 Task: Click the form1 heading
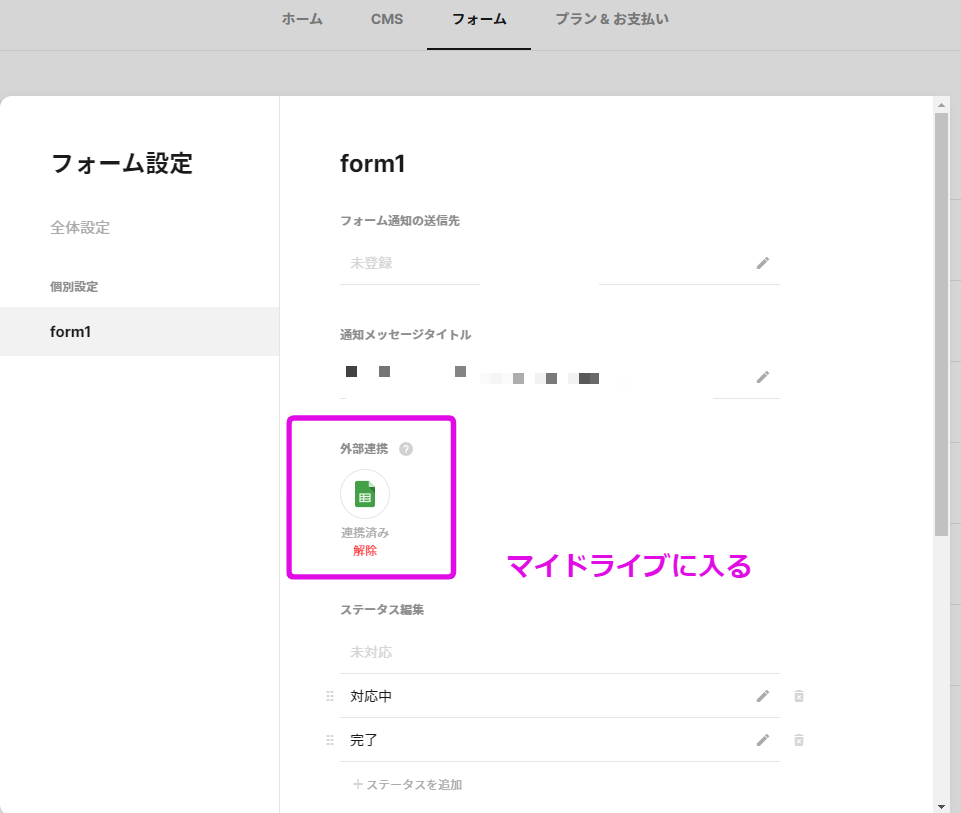[x=373, y=164]
